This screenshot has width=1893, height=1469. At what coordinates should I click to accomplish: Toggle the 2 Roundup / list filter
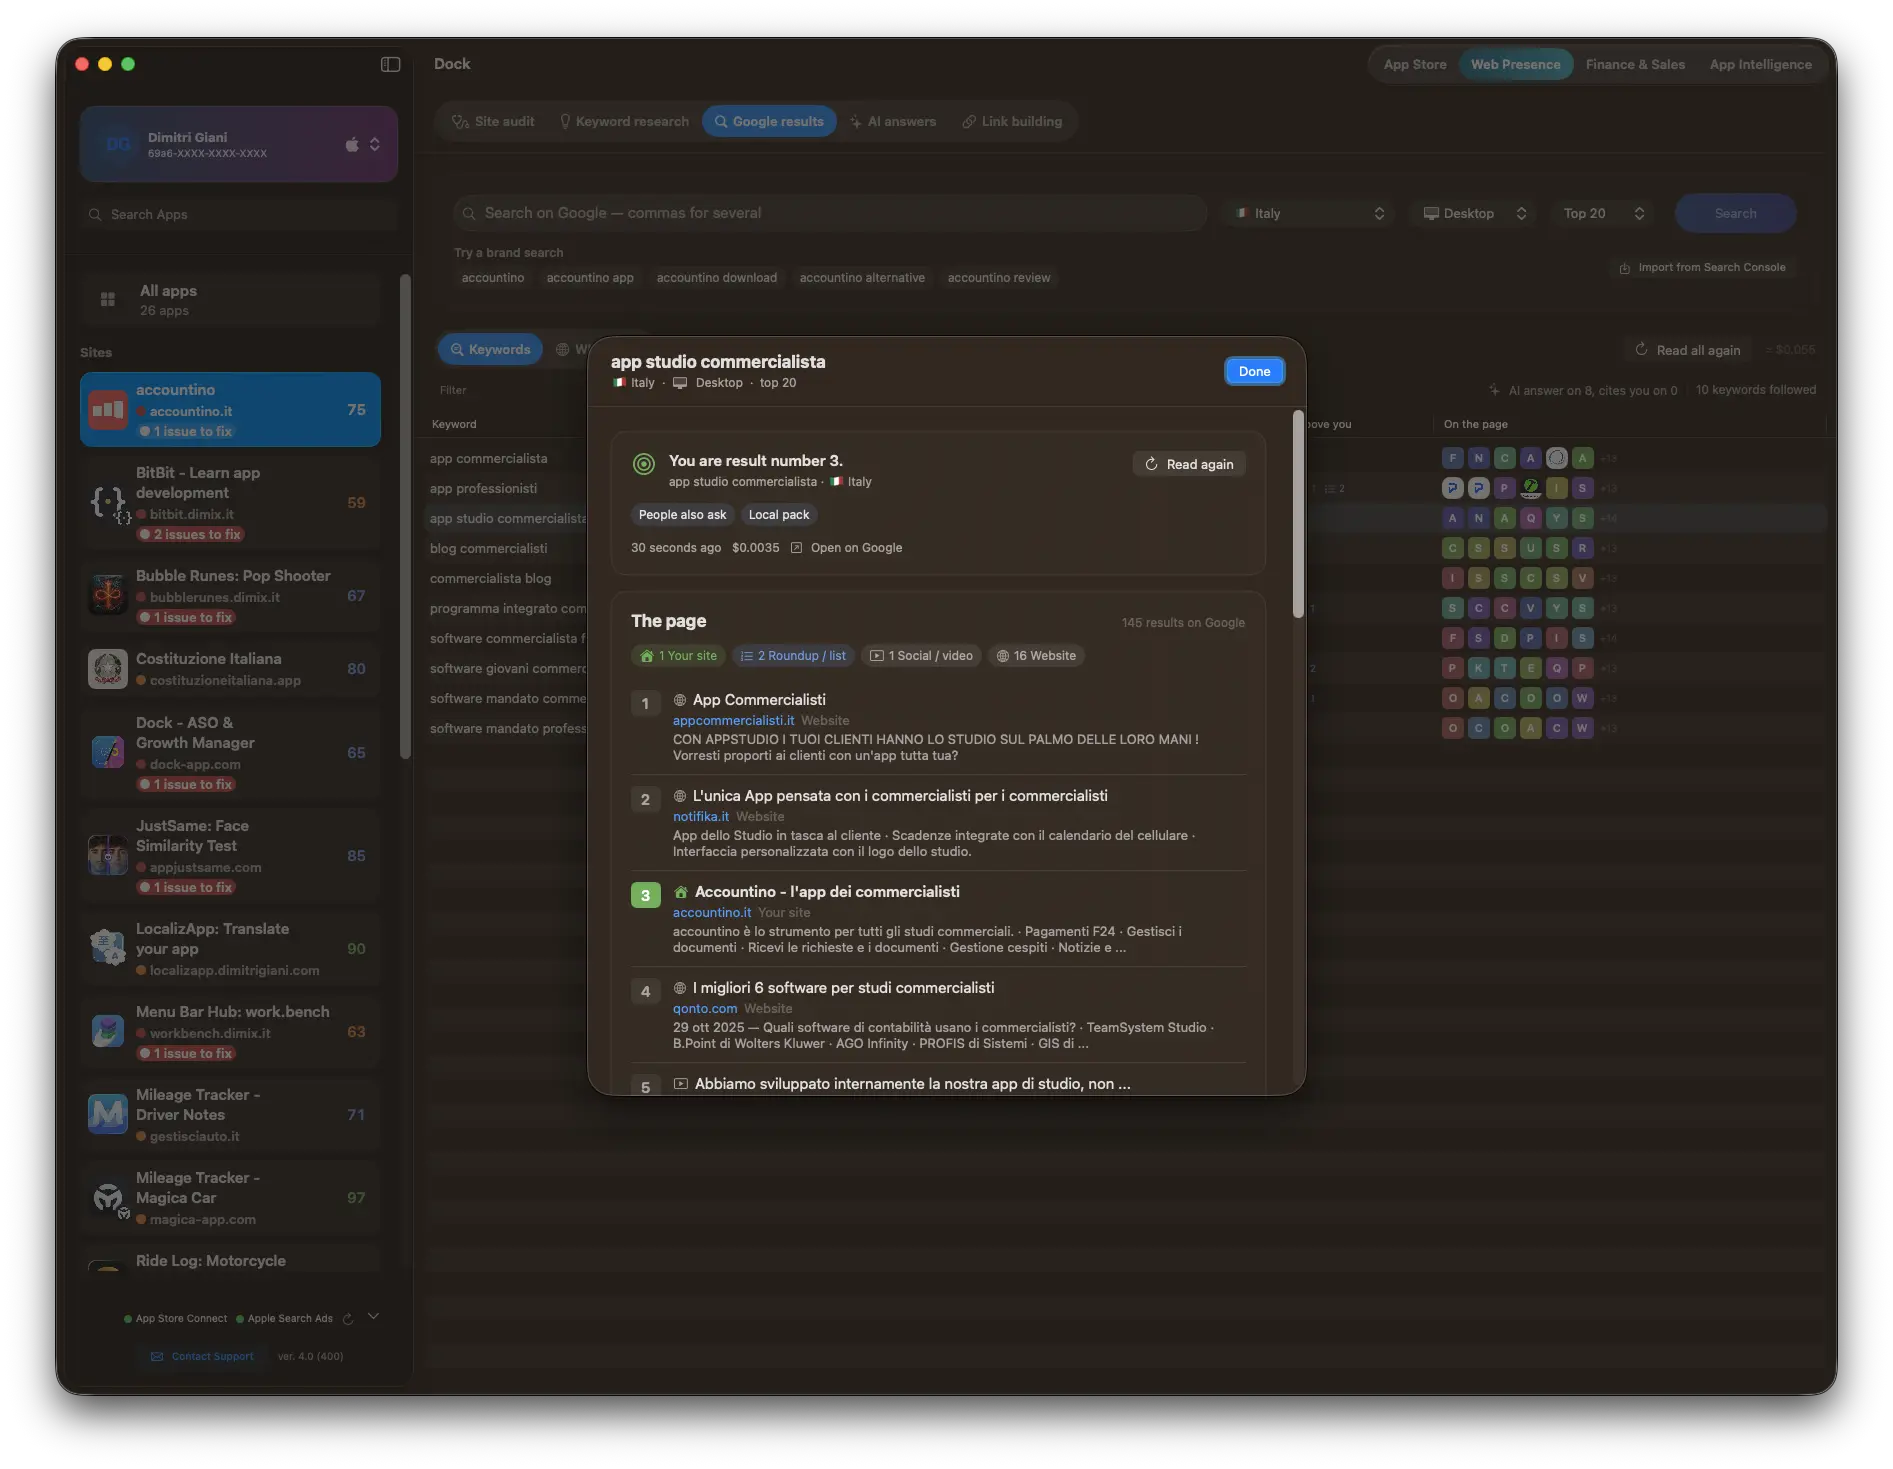[793, 656]
